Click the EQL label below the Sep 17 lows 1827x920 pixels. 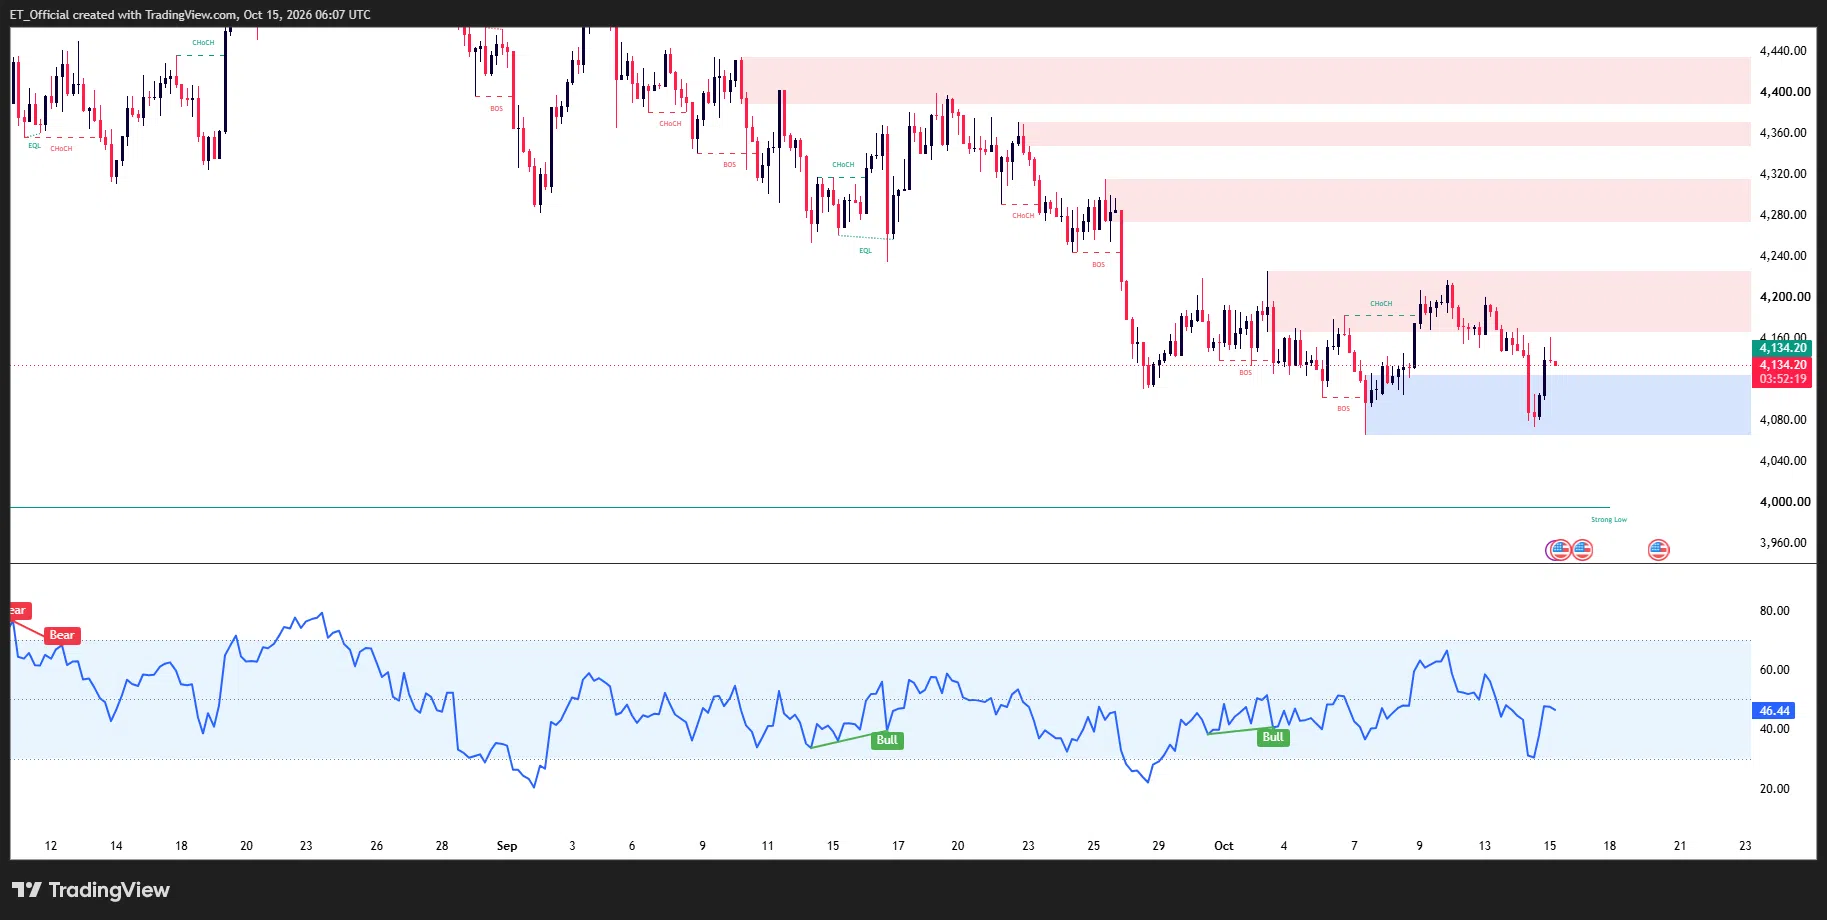(866, 251)
